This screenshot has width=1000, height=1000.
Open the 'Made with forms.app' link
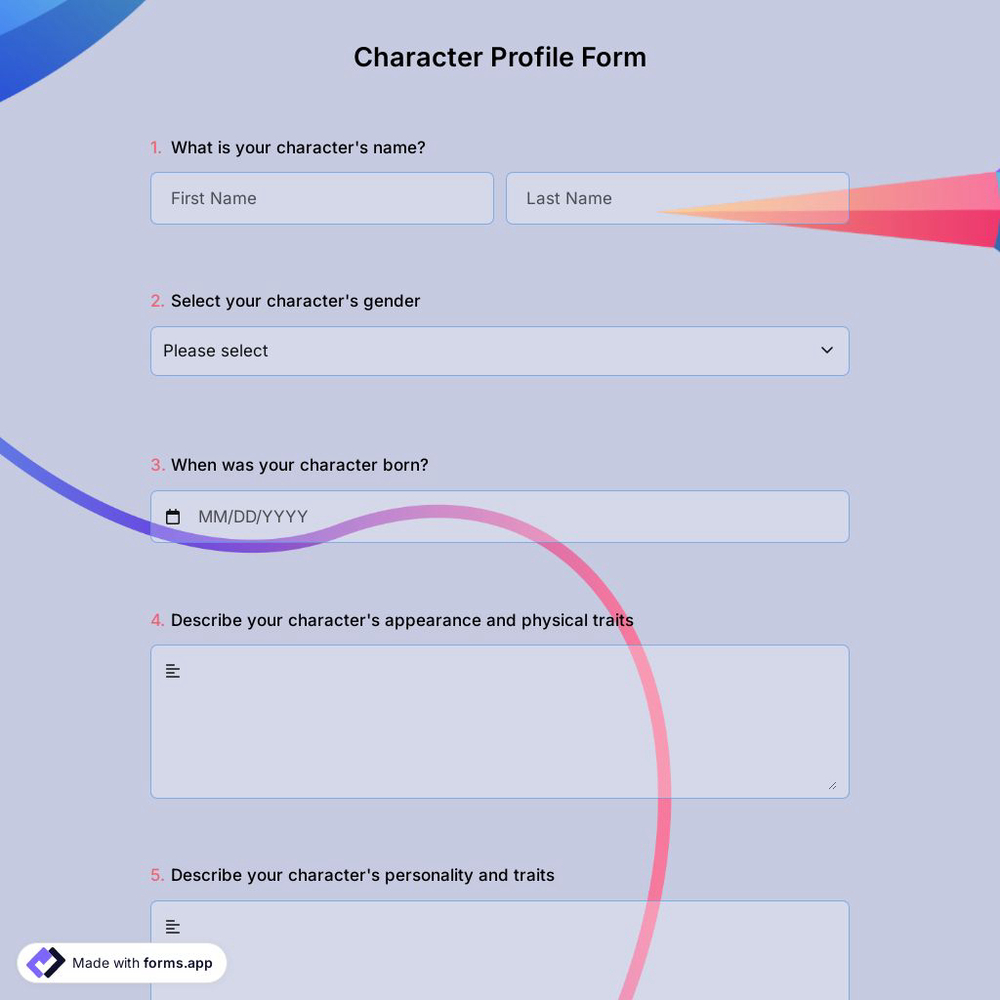pos(121,963)
